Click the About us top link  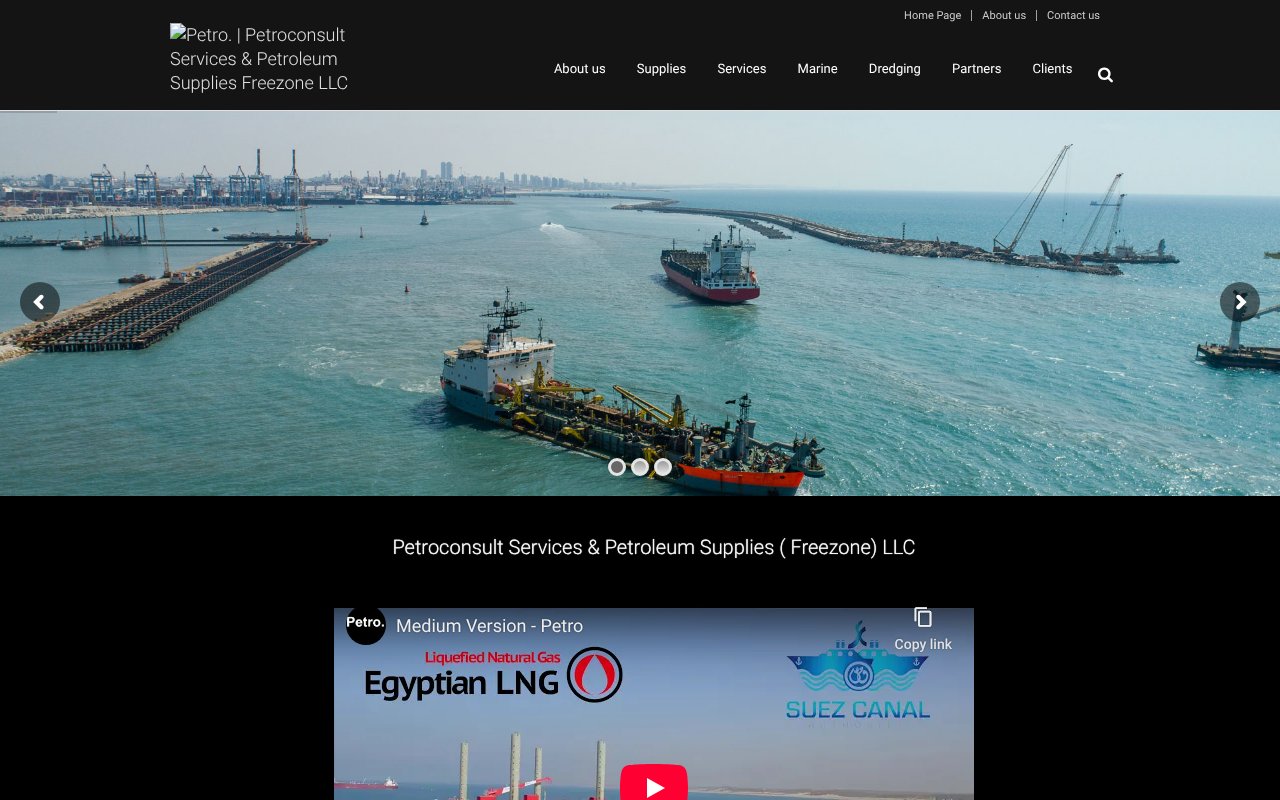(1003, 15)
